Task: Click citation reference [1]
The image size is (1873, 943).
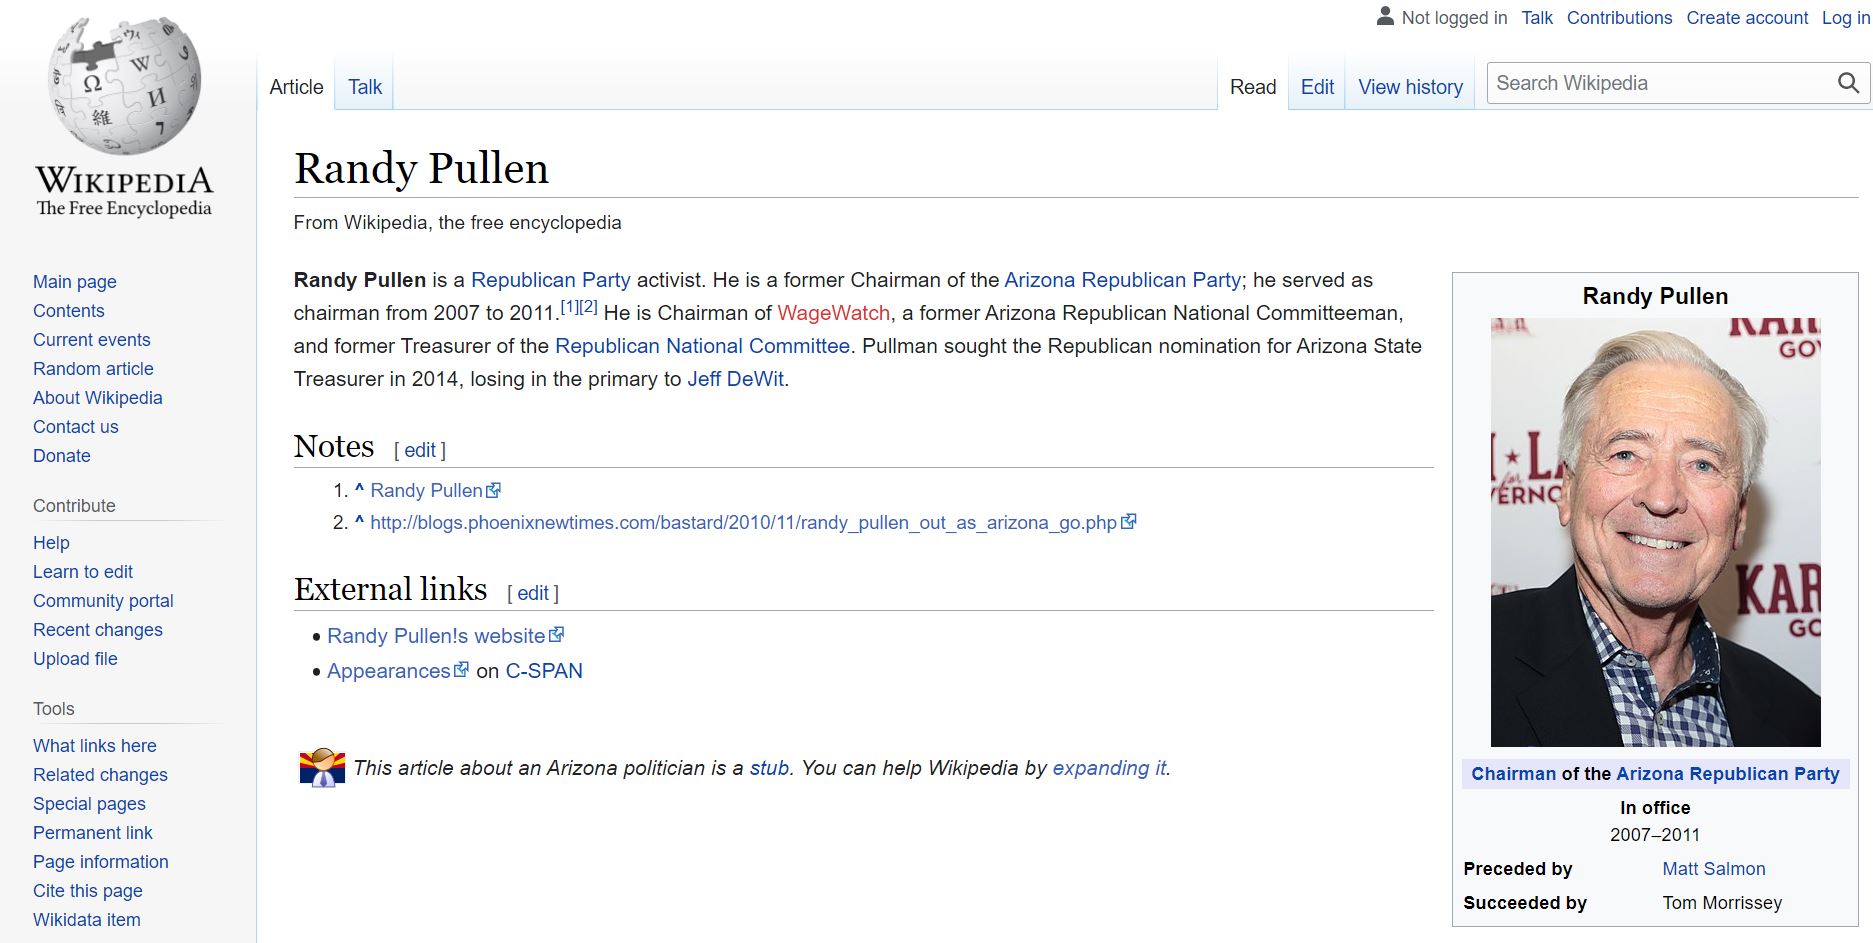Action: 569,307
